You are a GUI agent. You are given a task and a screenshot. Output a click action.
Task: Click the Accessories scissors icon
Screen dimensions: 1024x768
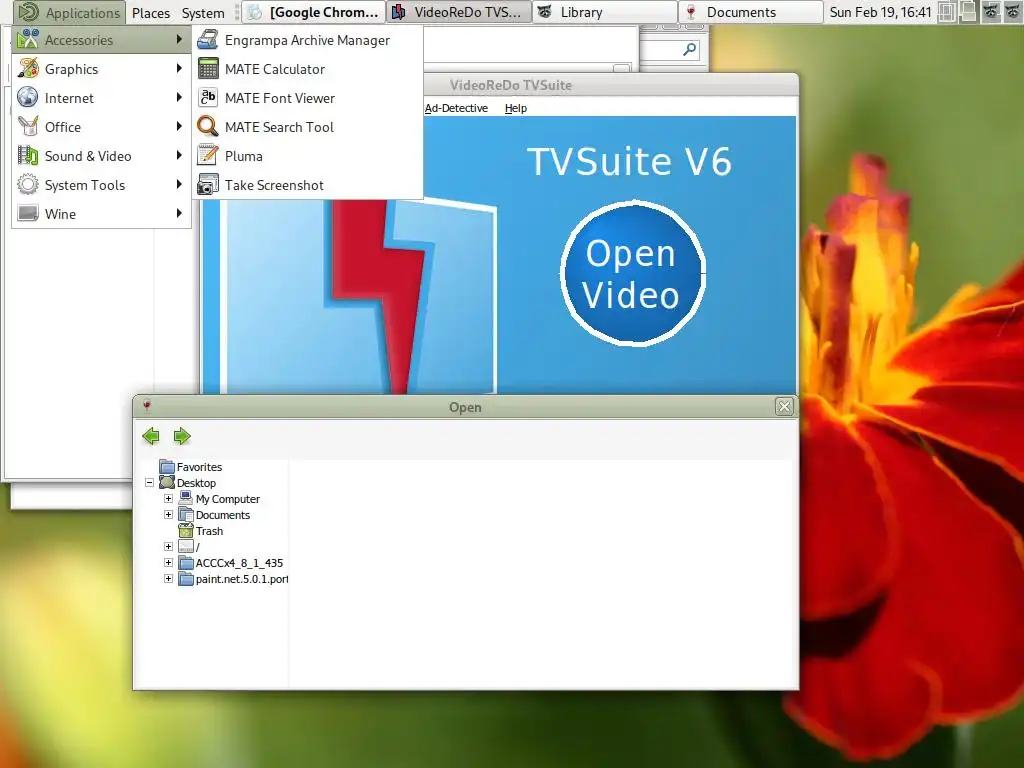click(x=28, y=40)
